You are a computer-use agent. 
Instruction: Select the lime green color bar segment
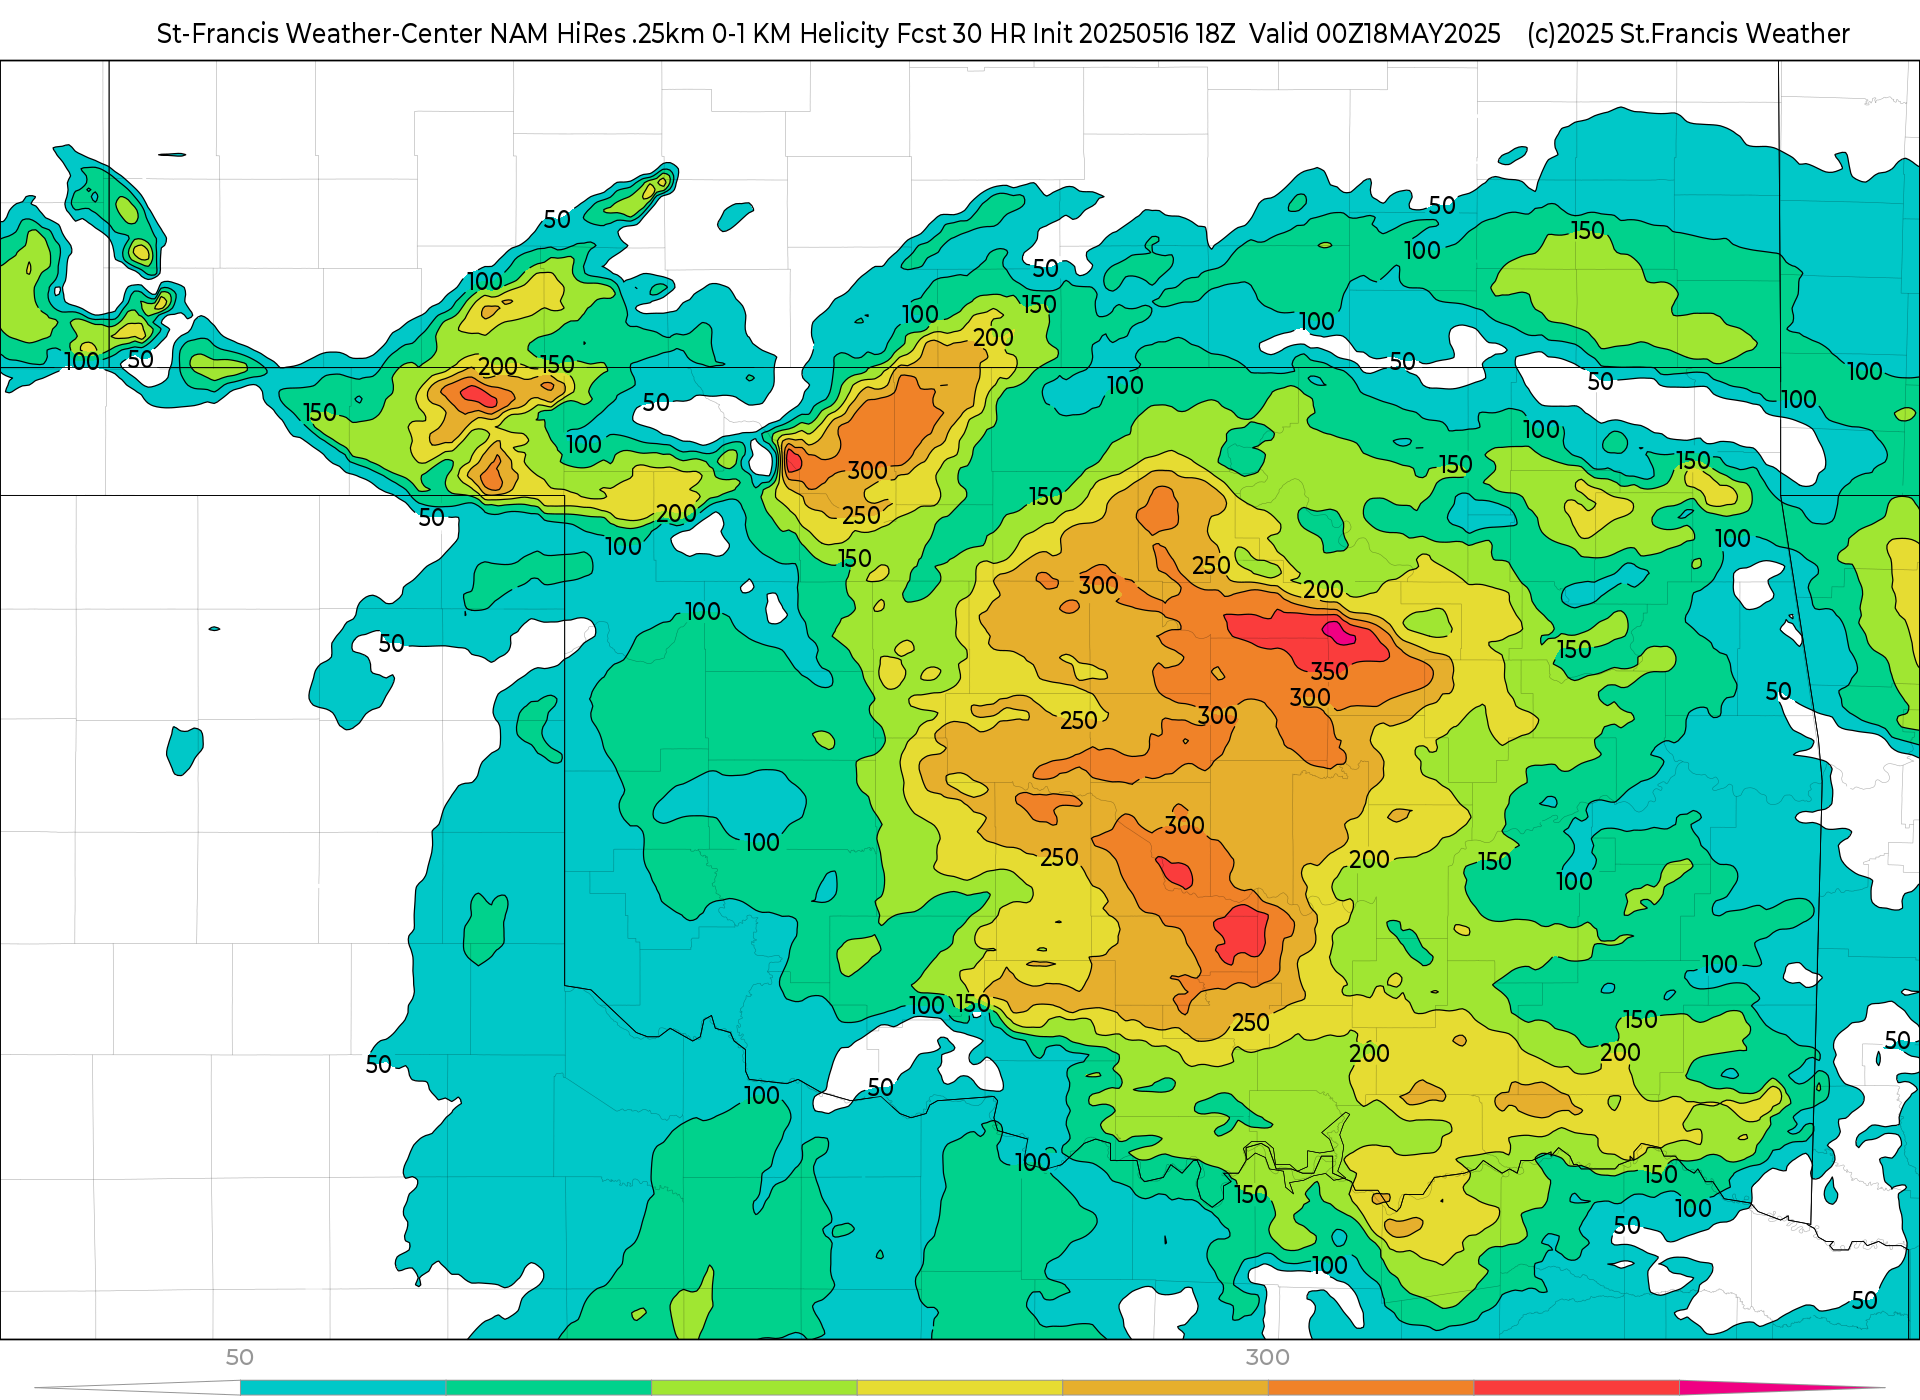point(754,1388)
